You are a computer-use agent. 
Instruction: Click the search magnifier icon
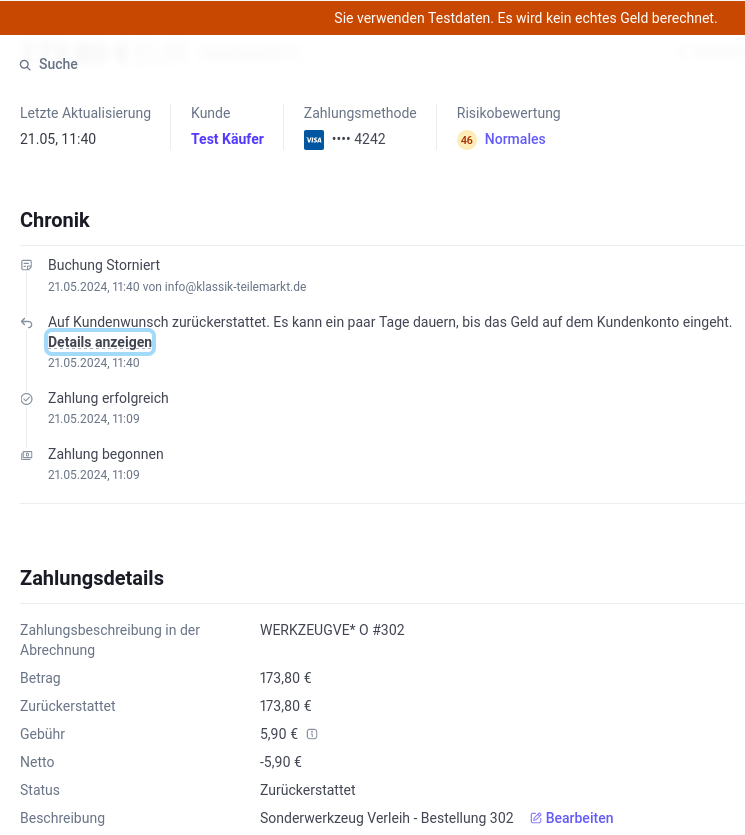(x=25, y=65)
